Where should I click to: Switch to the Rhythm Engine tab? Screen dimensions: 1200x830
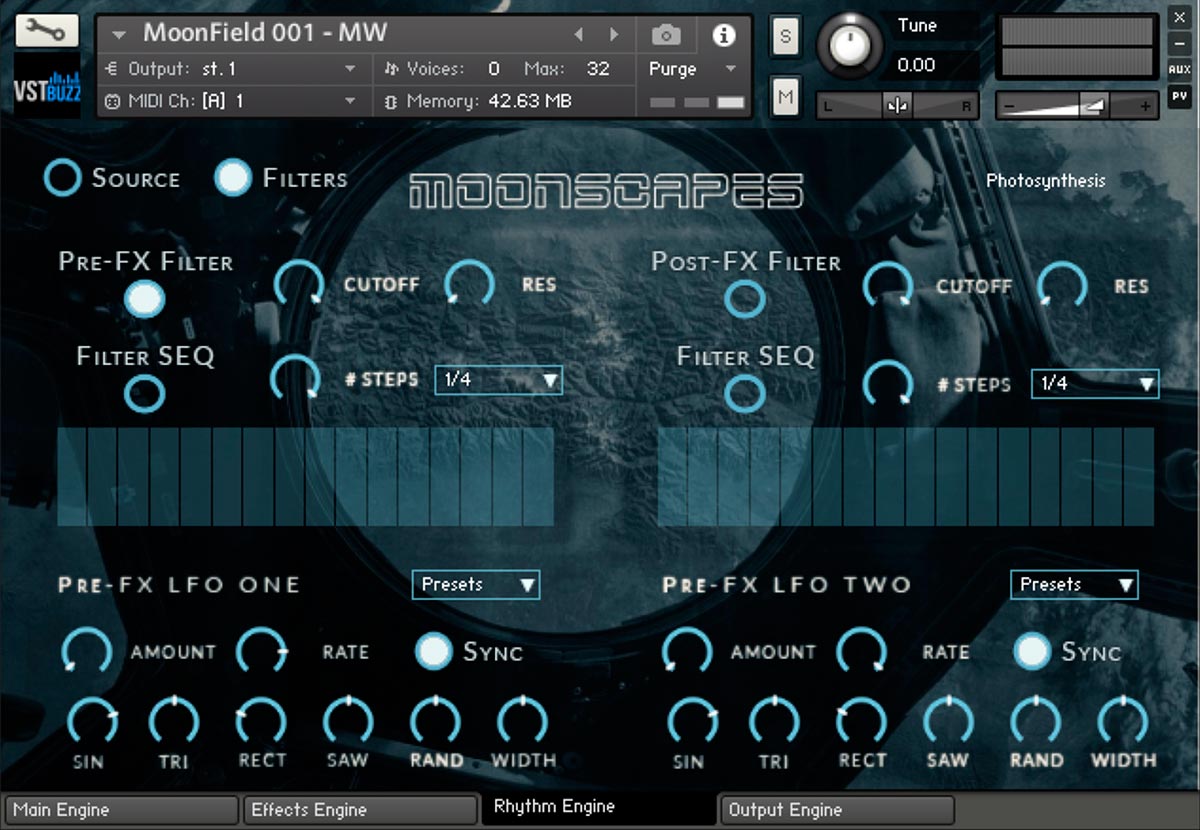tap(598, 807)
